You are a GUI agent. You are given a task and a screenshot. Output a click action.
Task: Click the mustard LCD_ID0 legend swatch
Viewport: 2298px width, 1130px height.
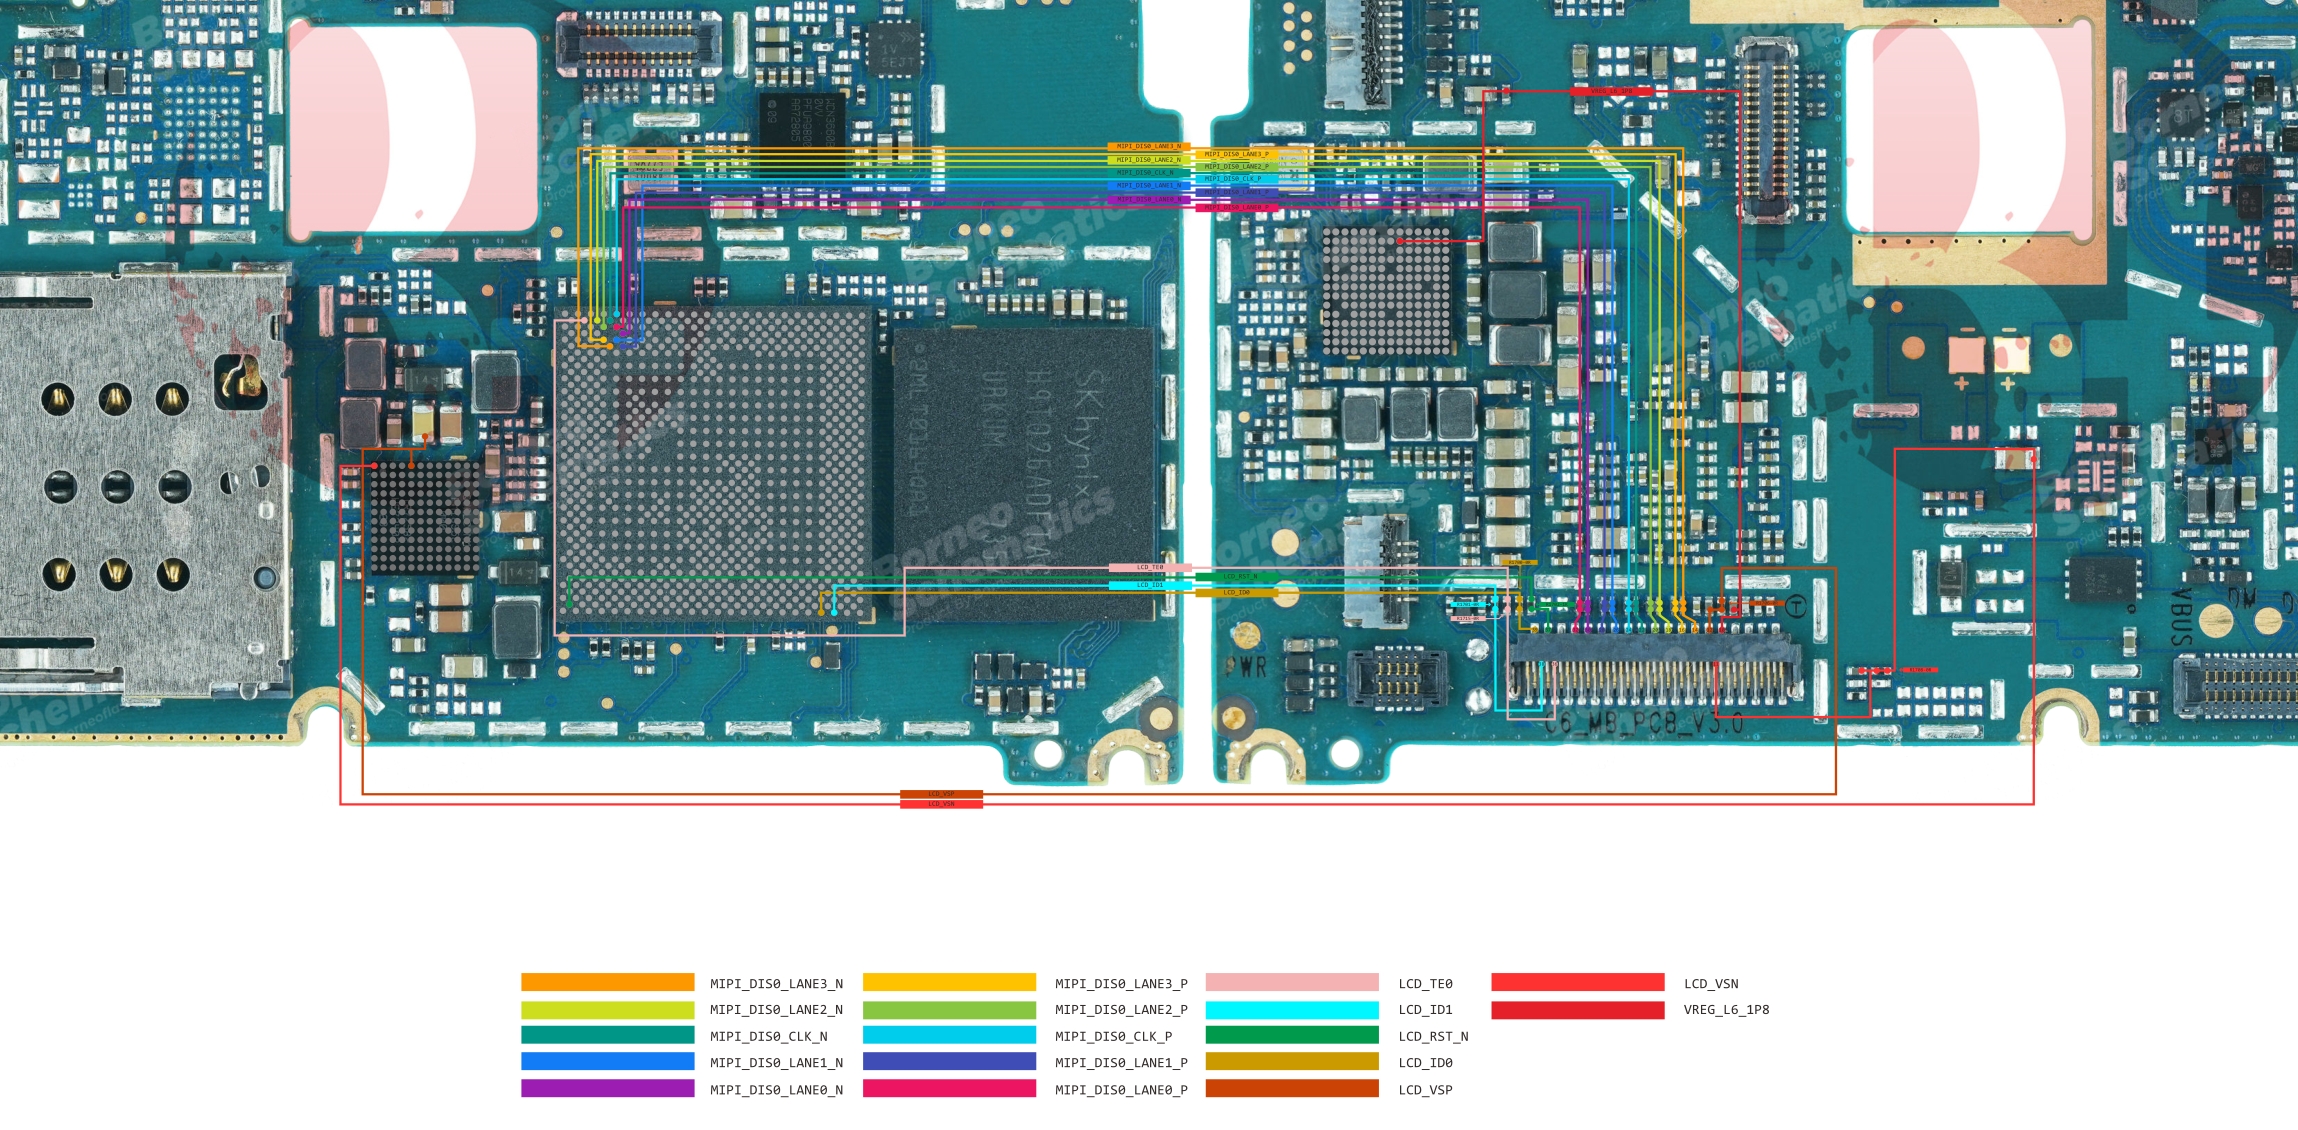click(x=1292, y=1061)
